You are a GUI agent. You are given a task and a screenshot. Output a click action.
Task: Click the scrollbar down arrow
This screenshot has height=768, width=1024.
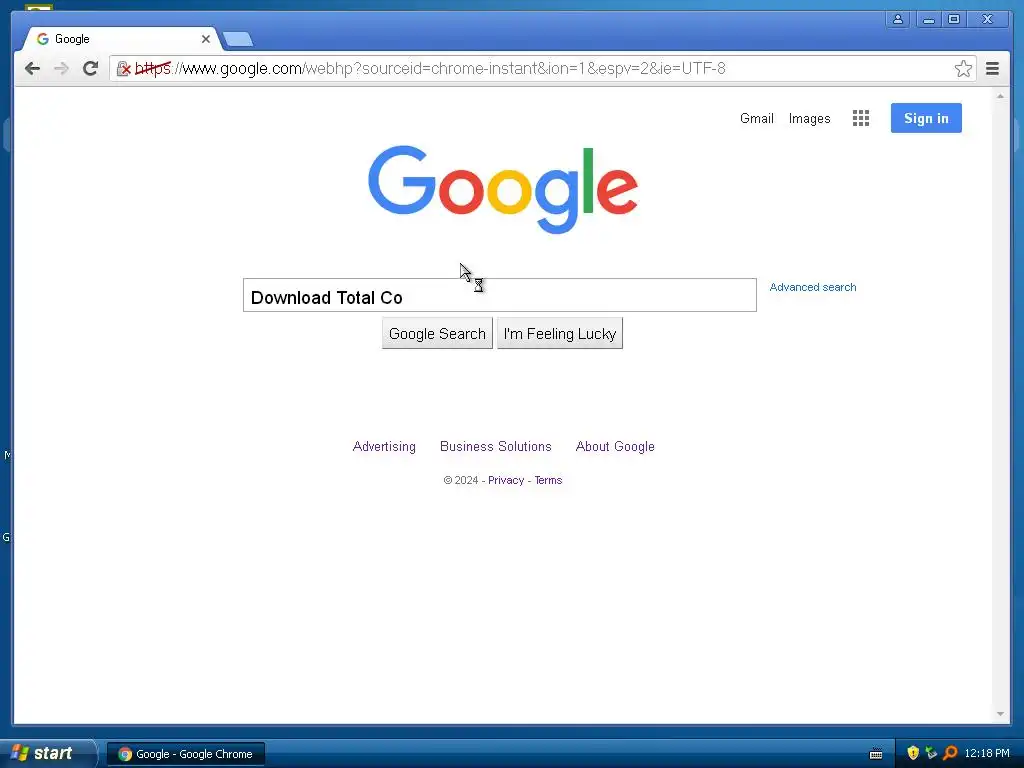click(x=1000, y=714)
